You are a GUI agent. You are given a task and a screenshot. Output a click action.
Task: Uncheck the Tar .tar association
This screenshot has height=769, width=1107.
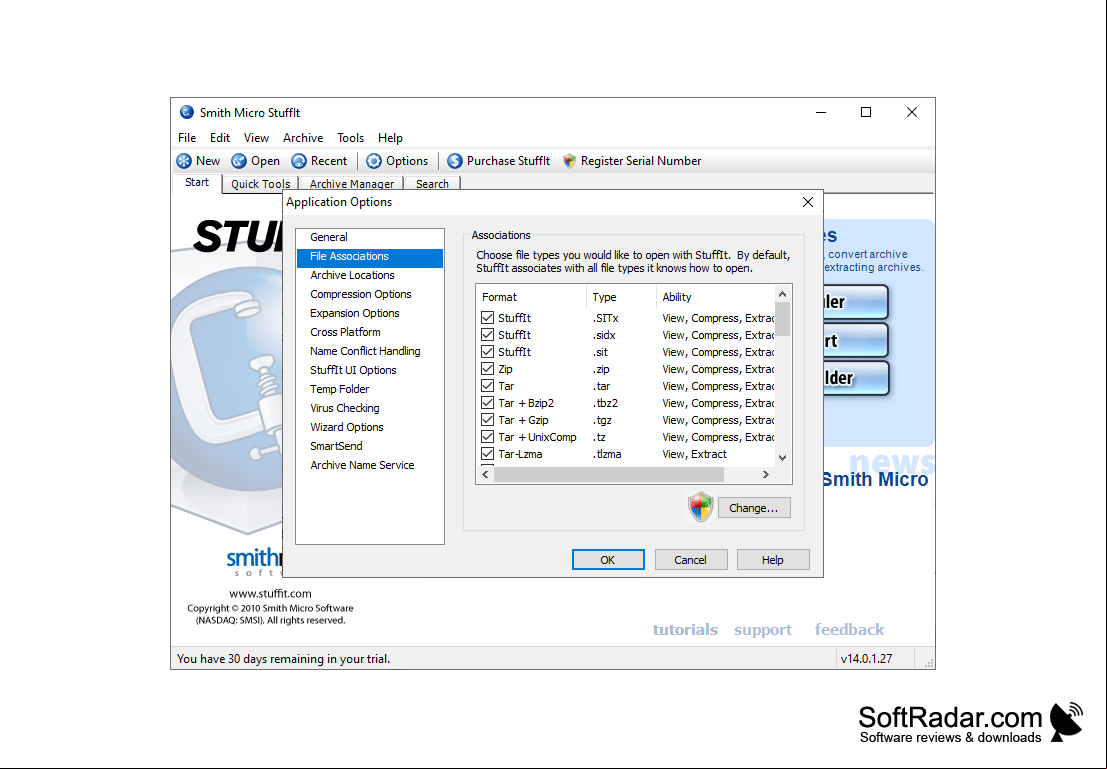pyautogui.click(x=487, y=386)
